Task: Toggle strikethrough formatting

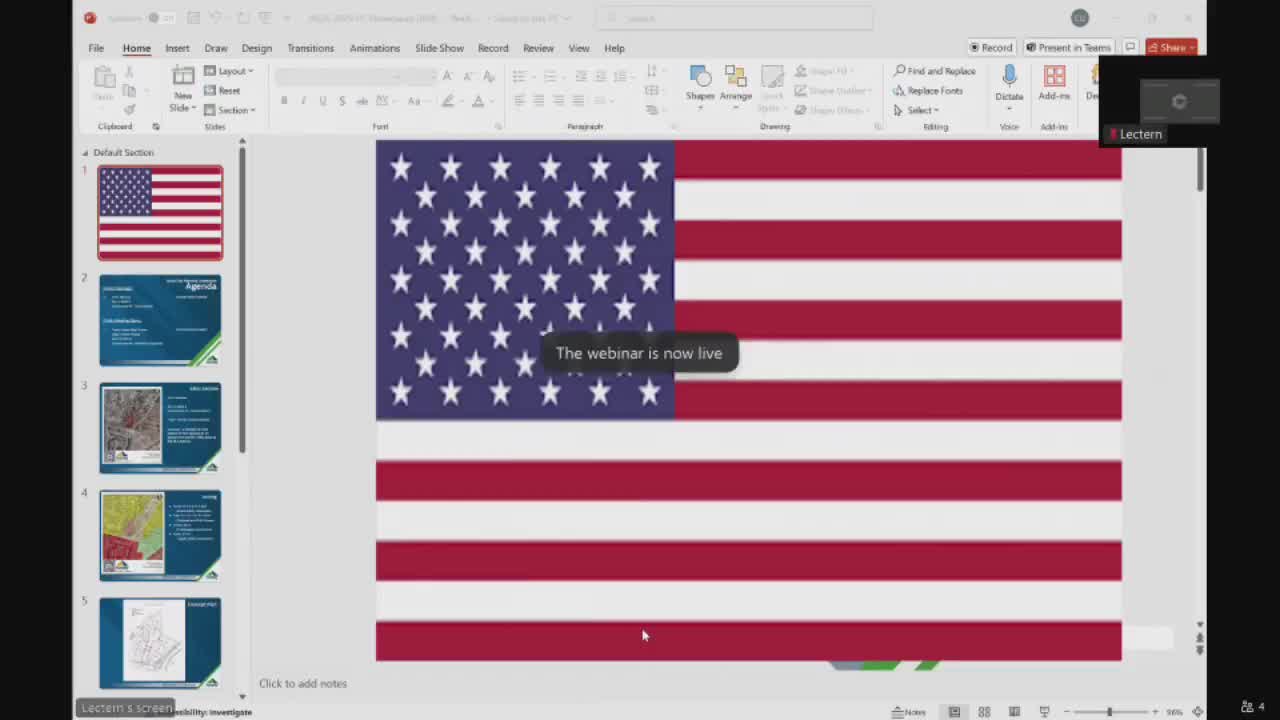Action: pos(362,100)
